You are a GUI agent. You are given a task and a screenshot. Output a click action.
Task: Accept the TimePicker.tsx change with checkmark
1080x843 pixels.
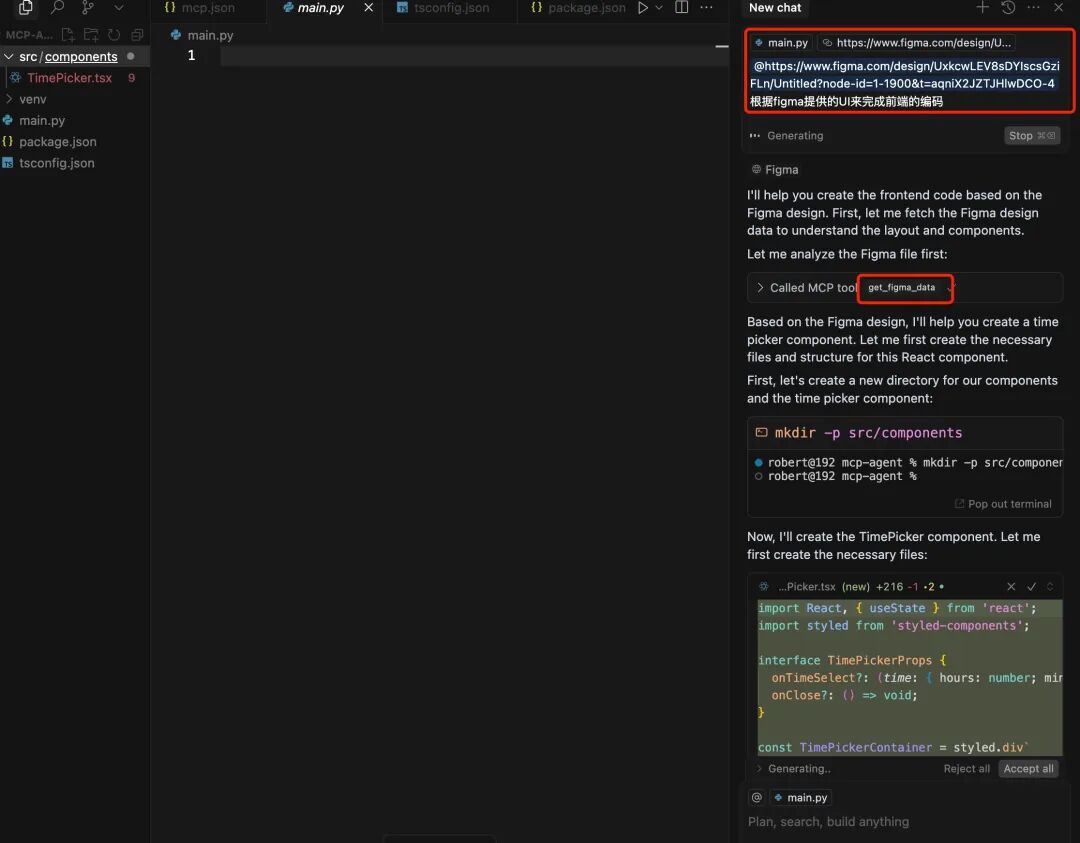point(1032,587)
